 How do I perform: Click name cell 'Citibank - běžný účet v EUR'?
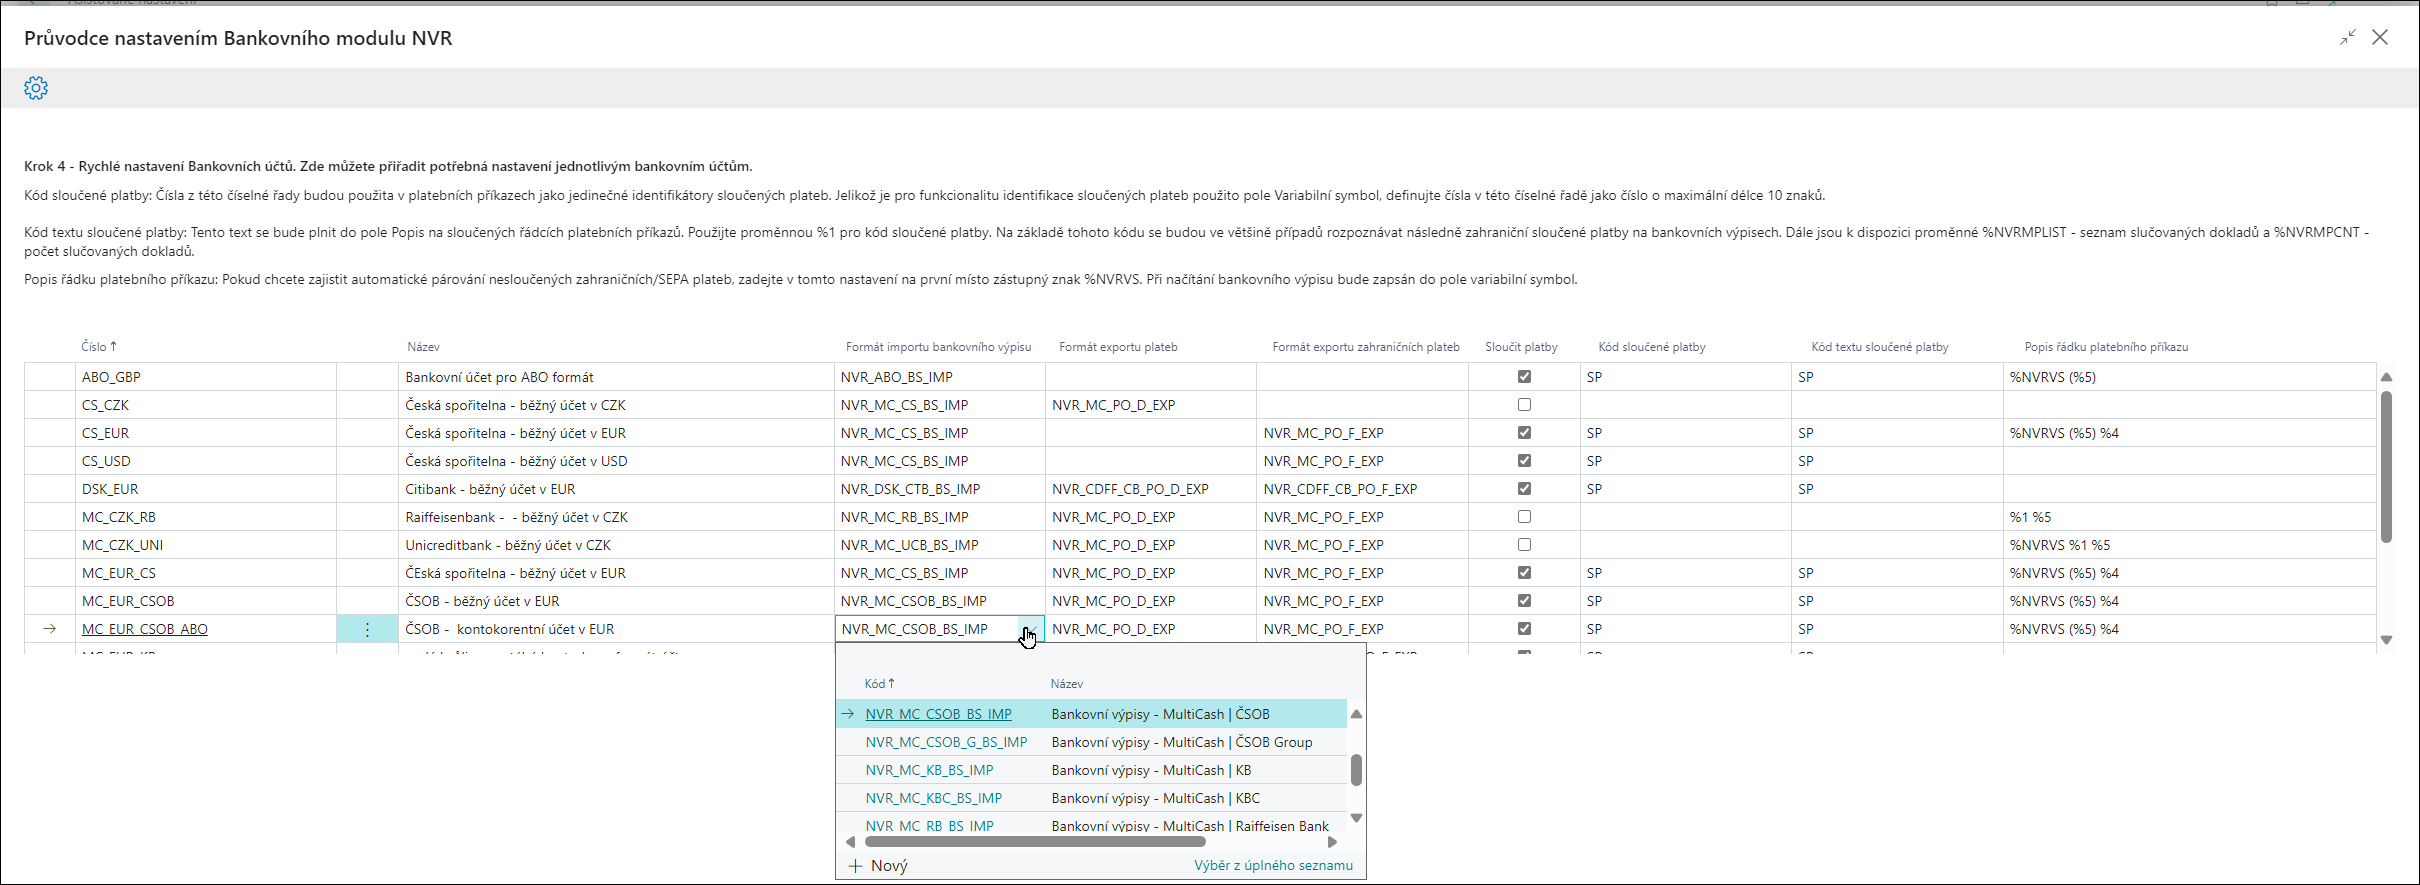tap(616, 489)
